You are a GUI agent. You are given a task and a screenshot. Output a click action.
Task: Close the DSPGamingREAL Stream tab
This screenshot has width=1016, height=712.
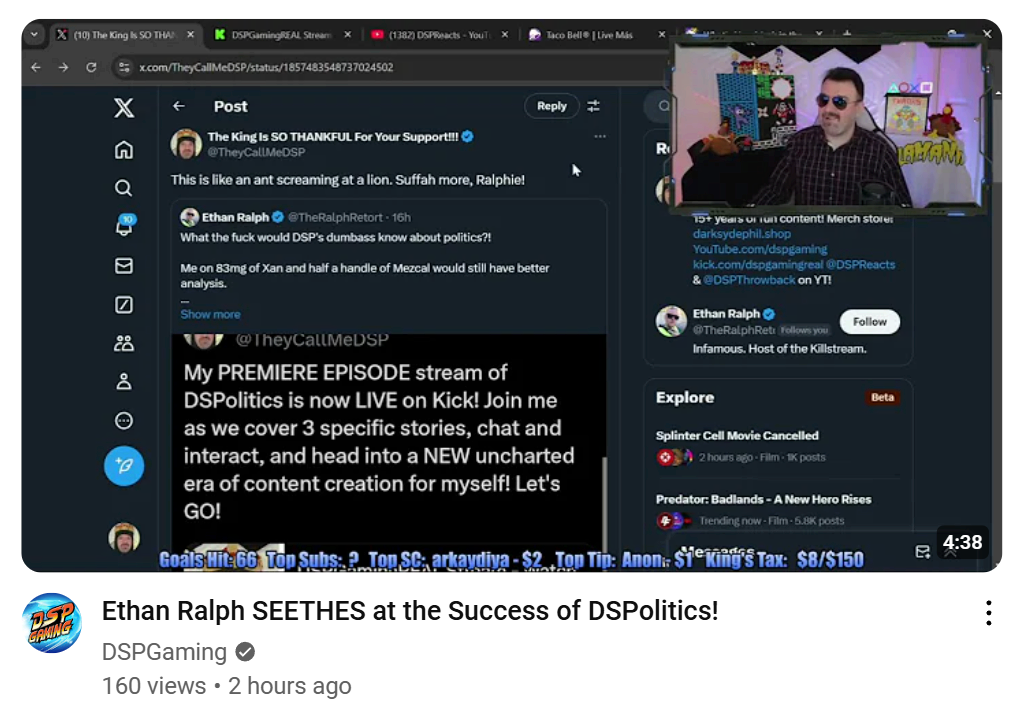click(x=348, y=35)
